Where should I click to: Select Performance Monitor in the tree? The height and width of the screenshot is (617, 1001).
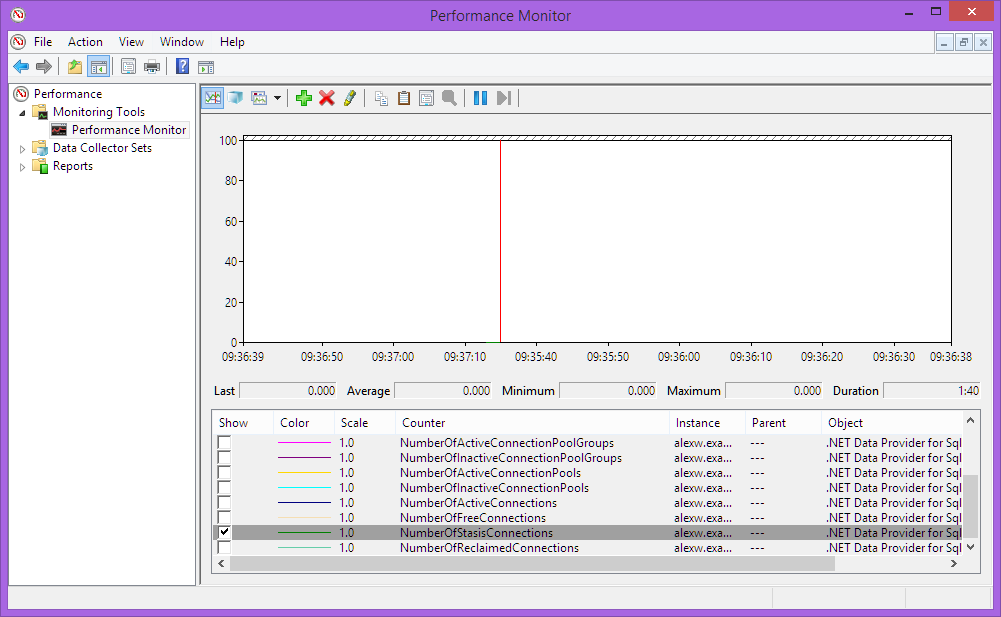(119, 129)
